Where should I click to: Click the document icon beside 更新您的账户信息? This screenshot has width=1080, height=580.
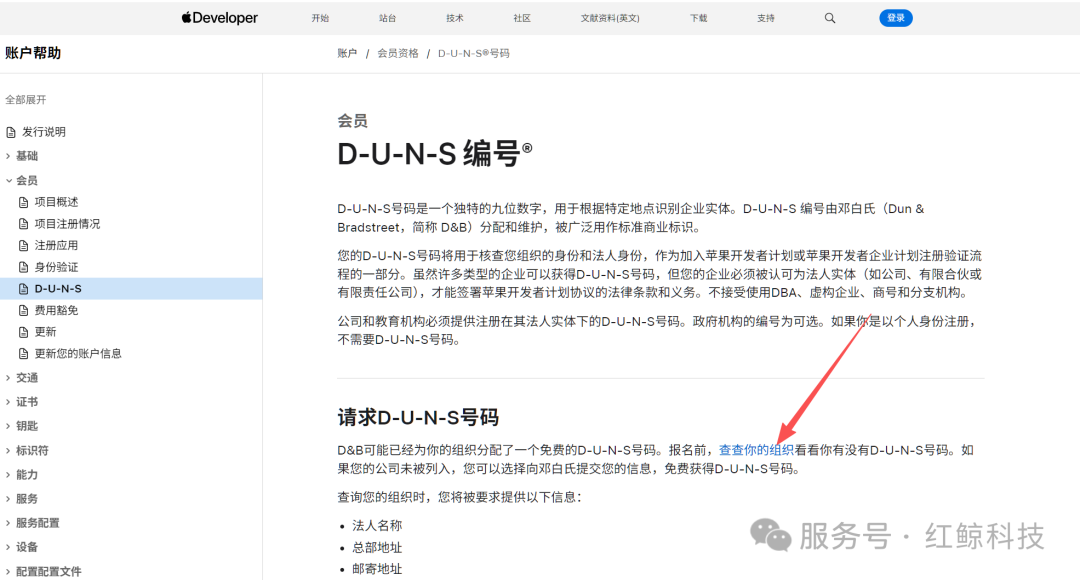(x=23, y=353)
